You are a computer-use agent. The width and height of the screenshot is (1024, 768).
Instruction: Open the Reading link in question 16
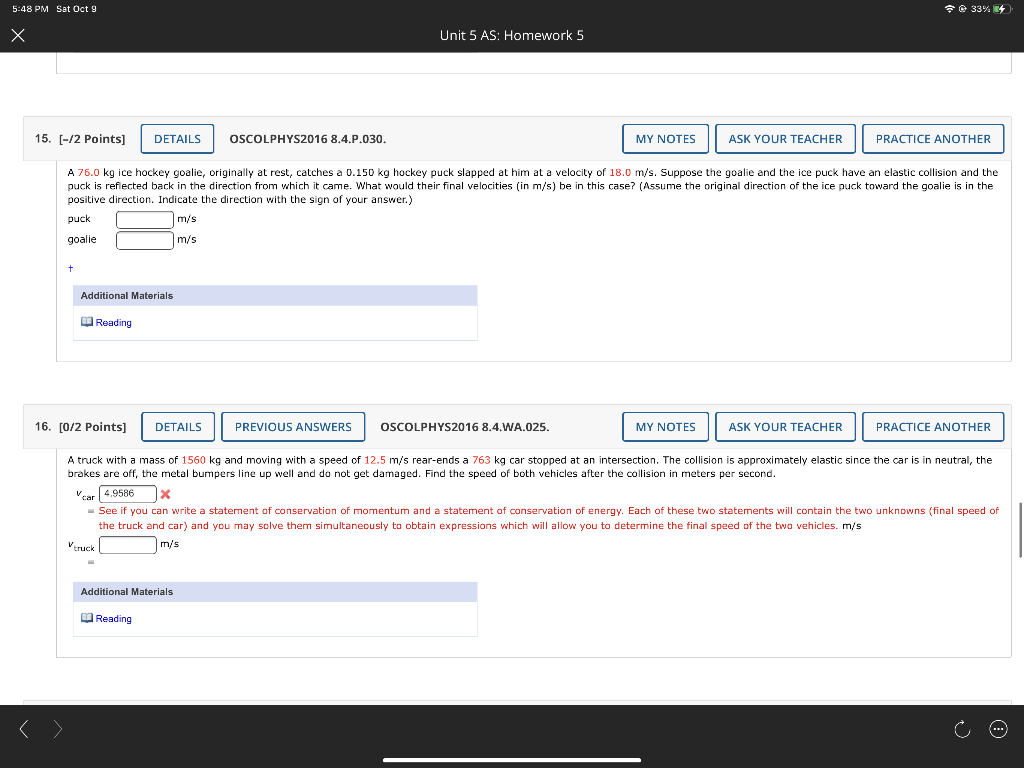pos(114,618)
